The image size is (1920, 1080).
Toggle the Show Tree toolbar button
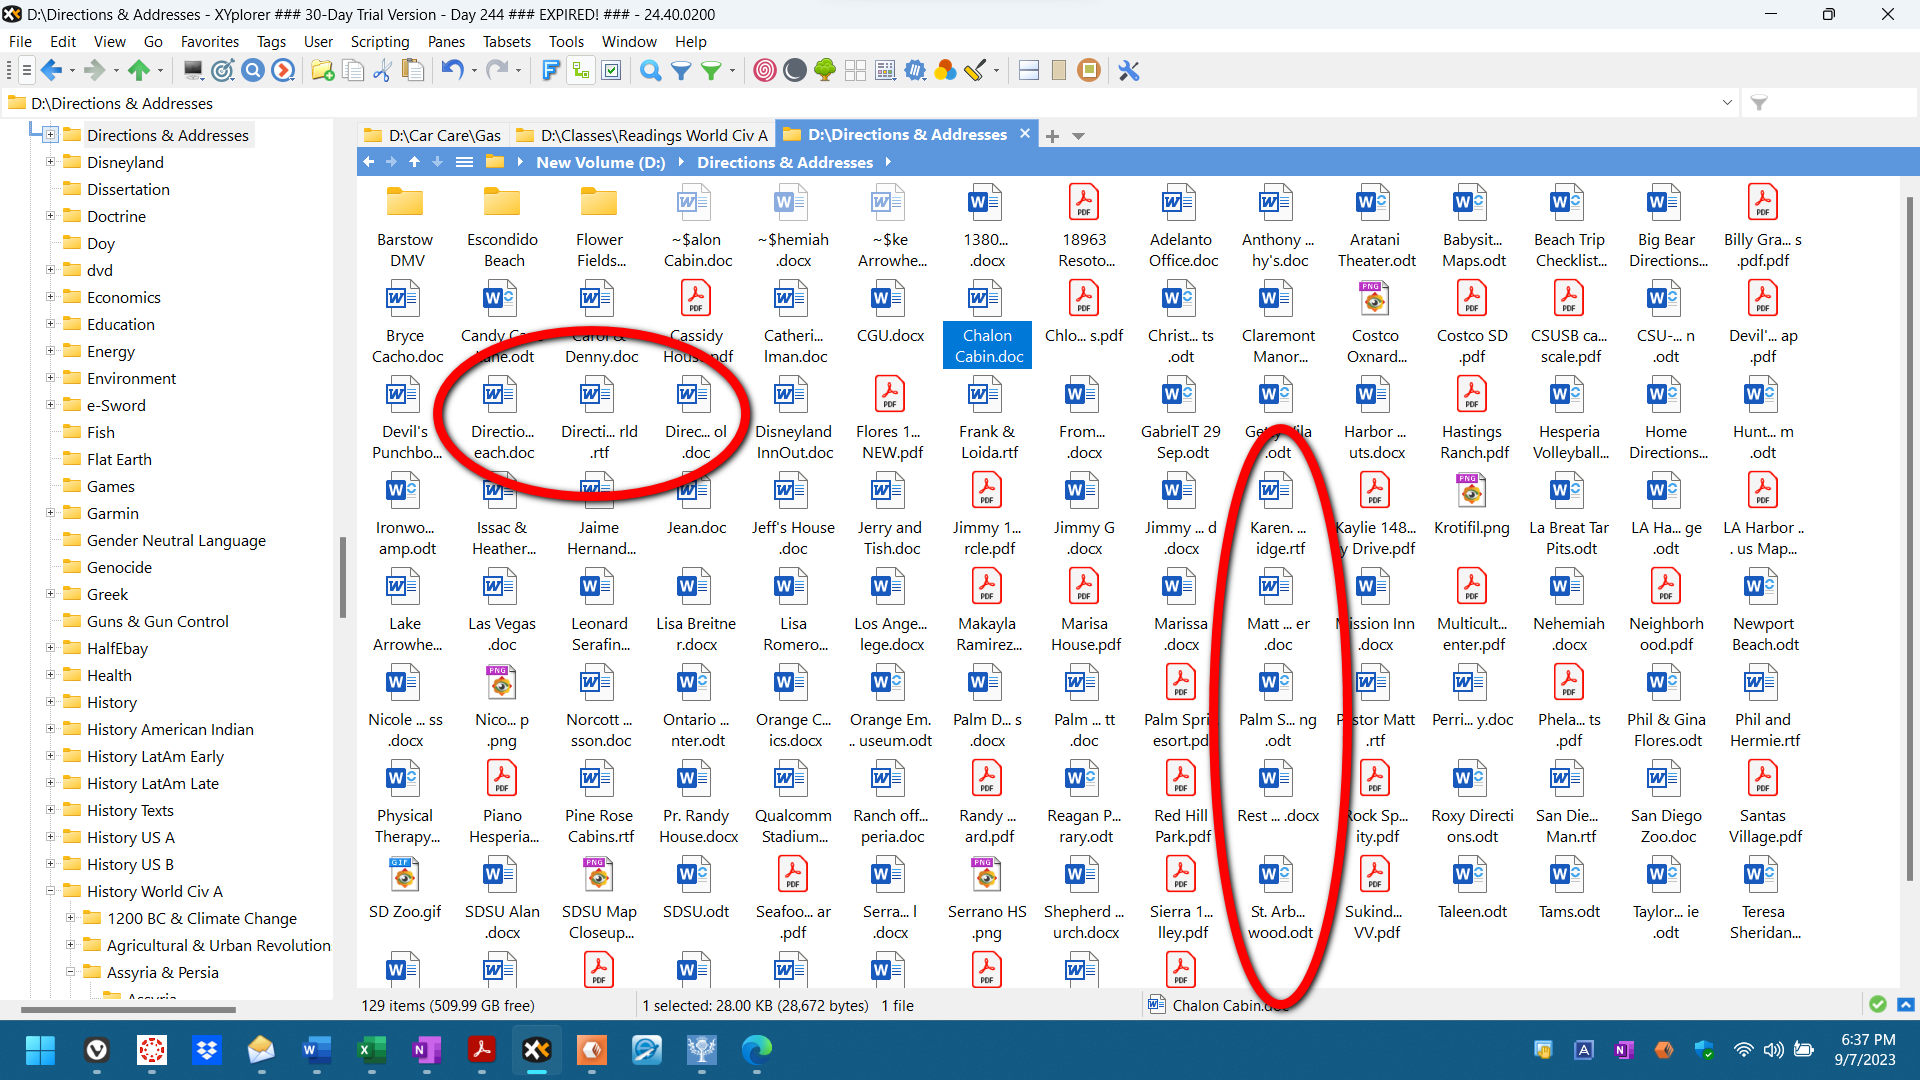click(580, 70)
